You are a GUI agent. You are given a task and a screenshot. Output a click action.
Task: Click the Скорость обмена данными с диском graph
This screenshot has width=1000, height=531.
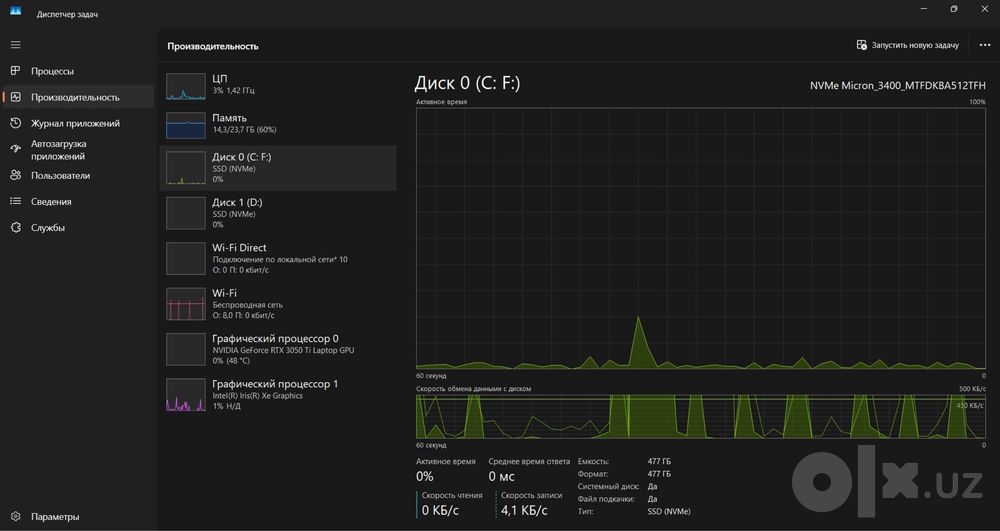coord(701,417)
